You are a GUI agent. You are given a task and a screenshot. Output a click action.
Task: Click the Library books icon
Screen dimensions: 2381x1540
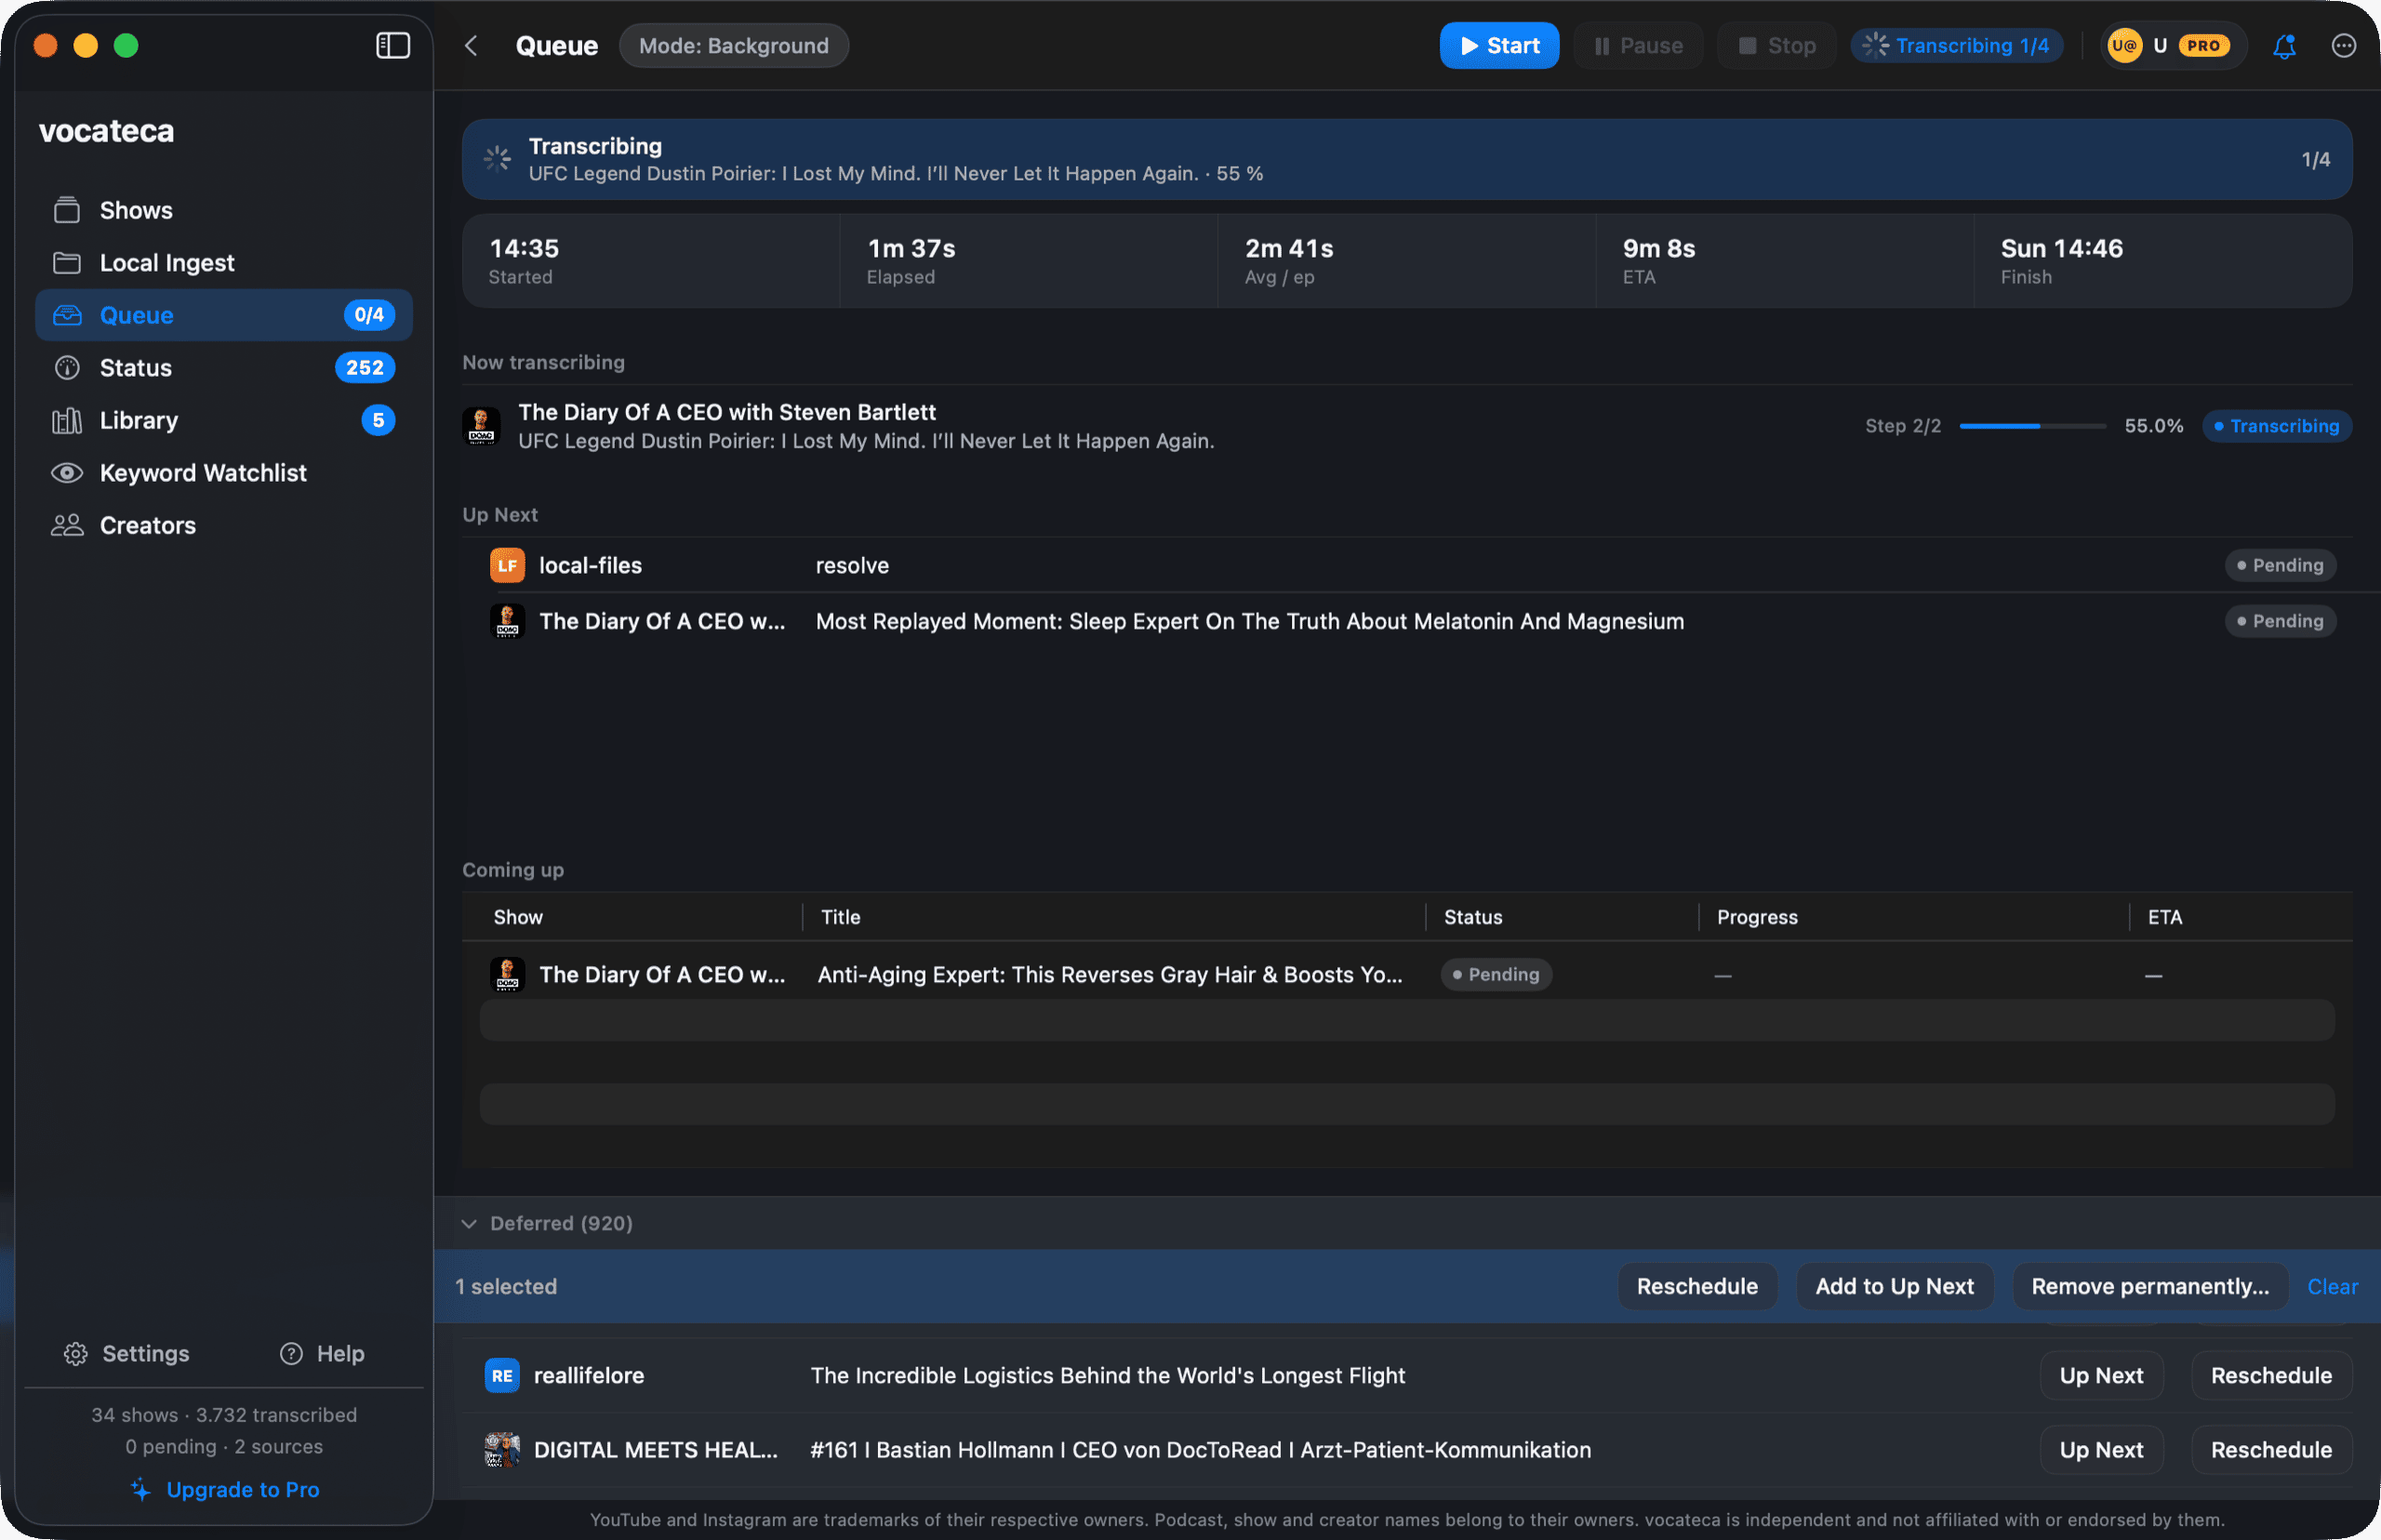coord(67,420)
